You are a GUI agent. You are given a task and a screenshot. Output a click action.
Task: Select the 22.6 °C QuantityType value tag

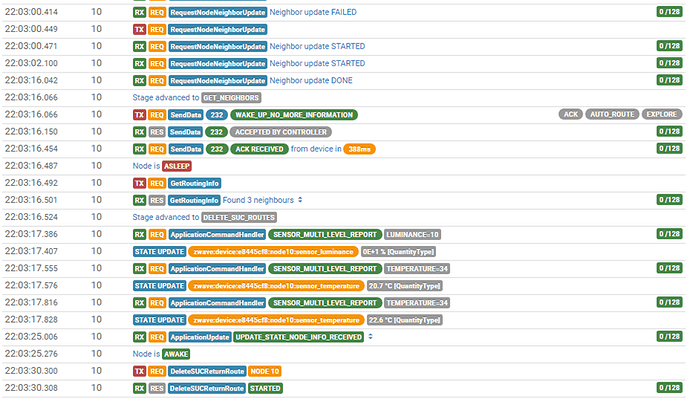tap(404, 320)
